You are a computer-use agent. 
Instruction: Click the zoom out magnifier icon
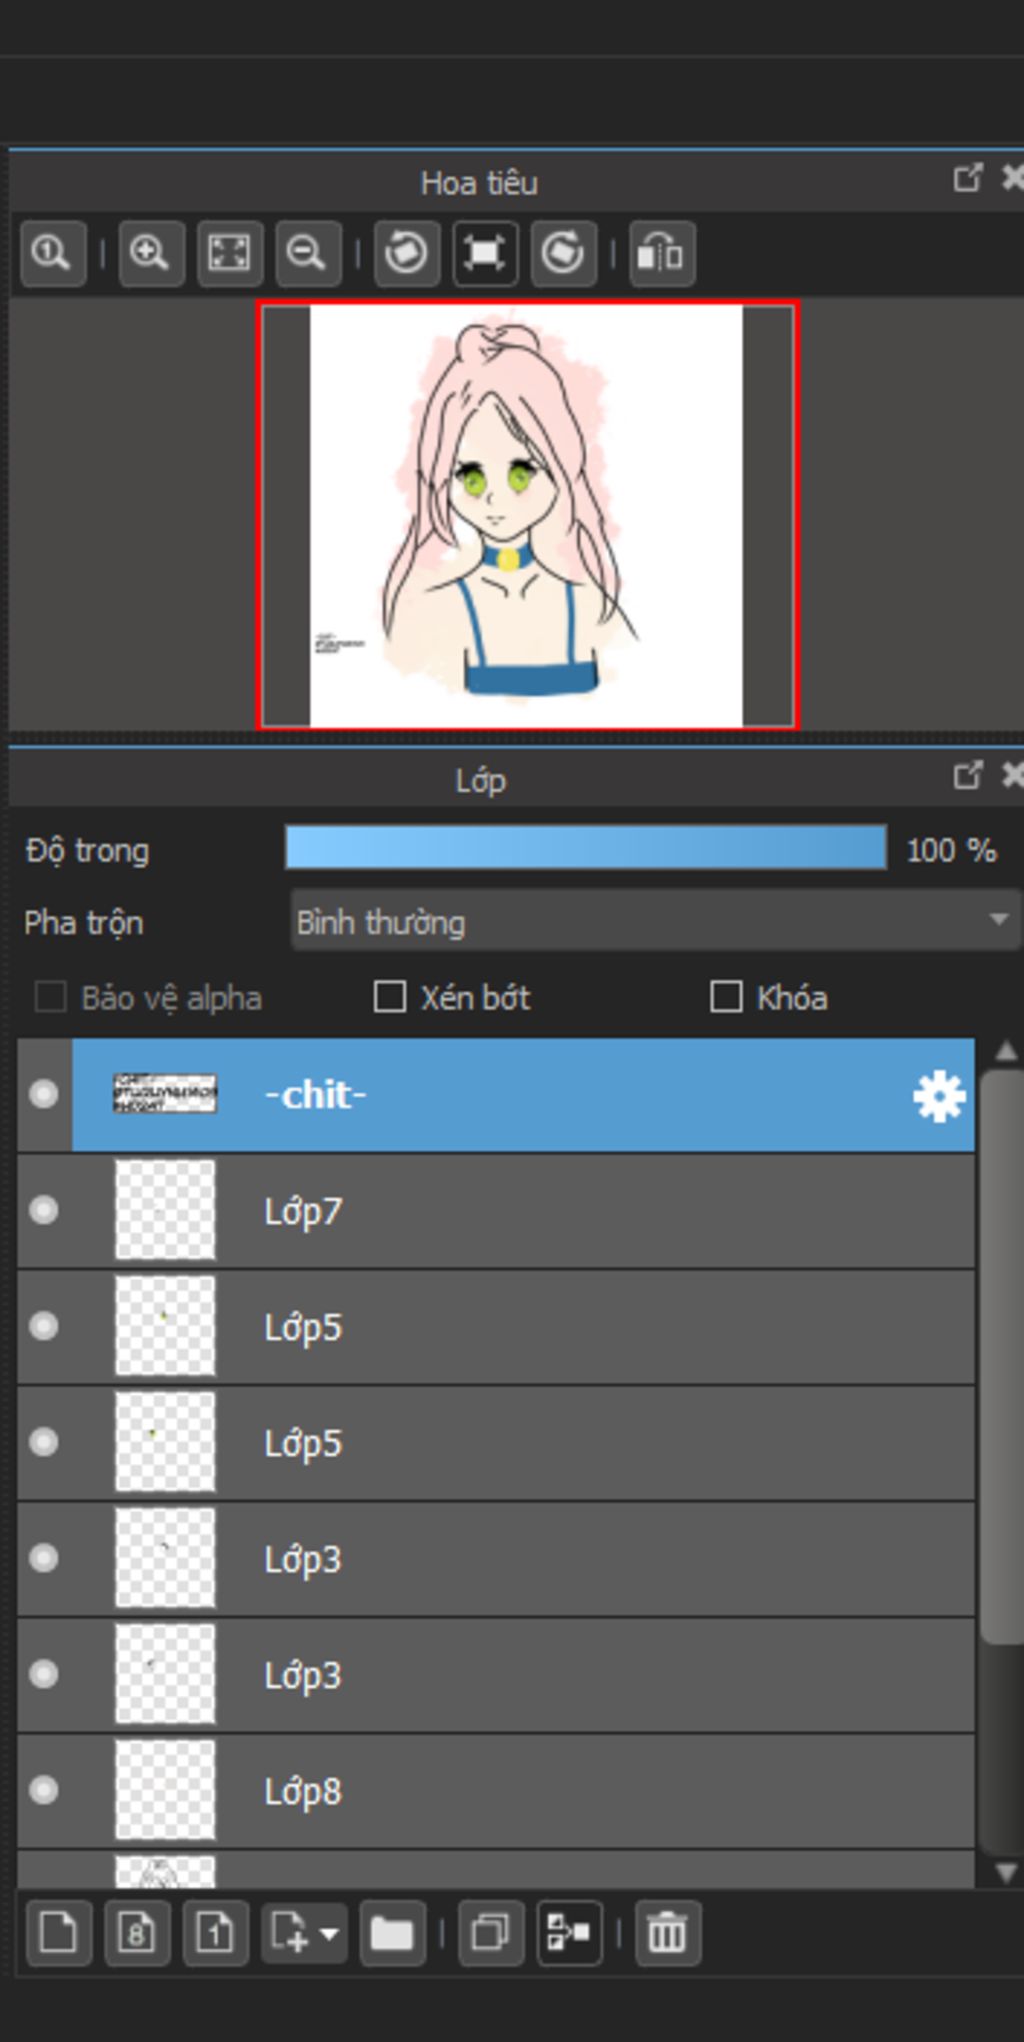pyautogui.click(x=307, y=253)
